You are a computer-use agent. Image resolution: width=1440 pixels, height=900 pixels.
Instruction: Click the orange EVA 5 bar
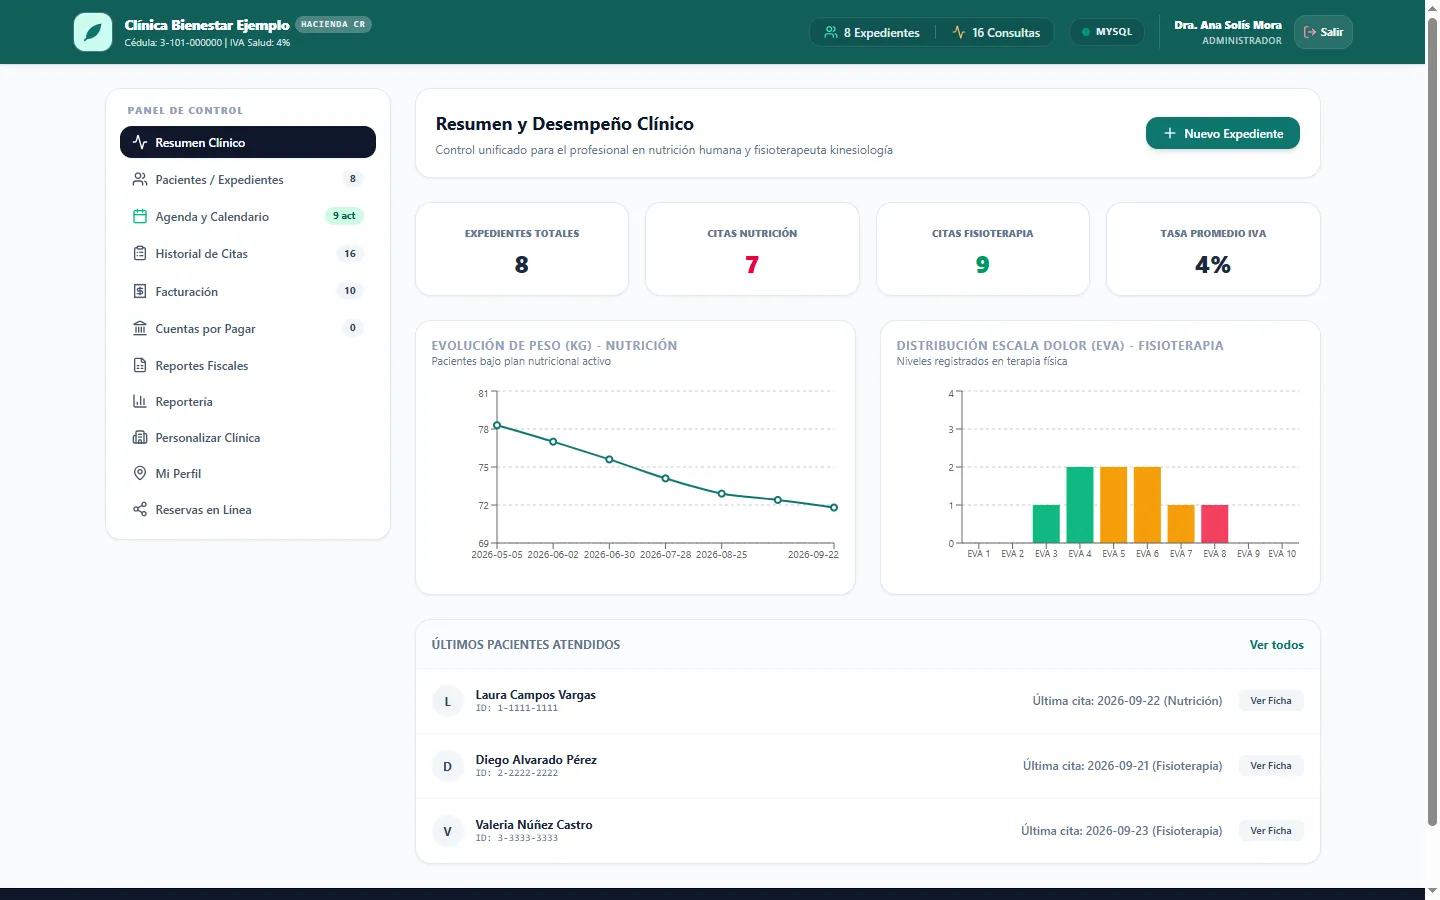[x=1114, y=505]
